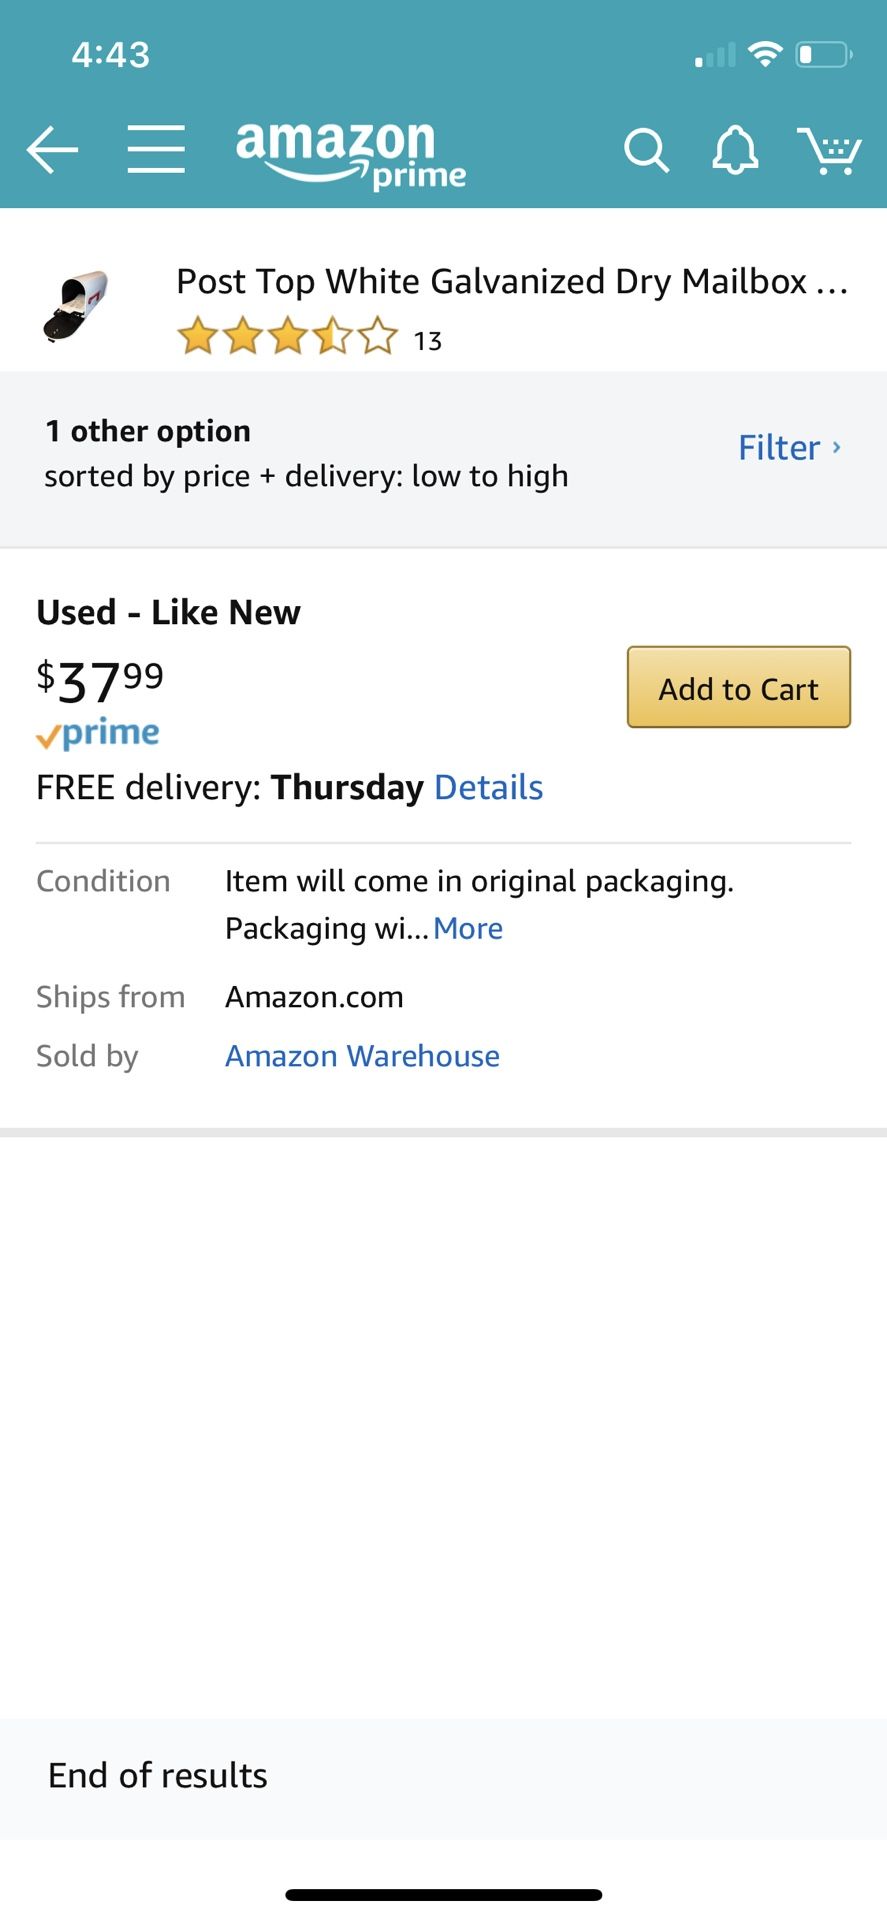Add the mailbox to your cart
The height and width of the screenshot is (1920, 887).
coord(738,688)
